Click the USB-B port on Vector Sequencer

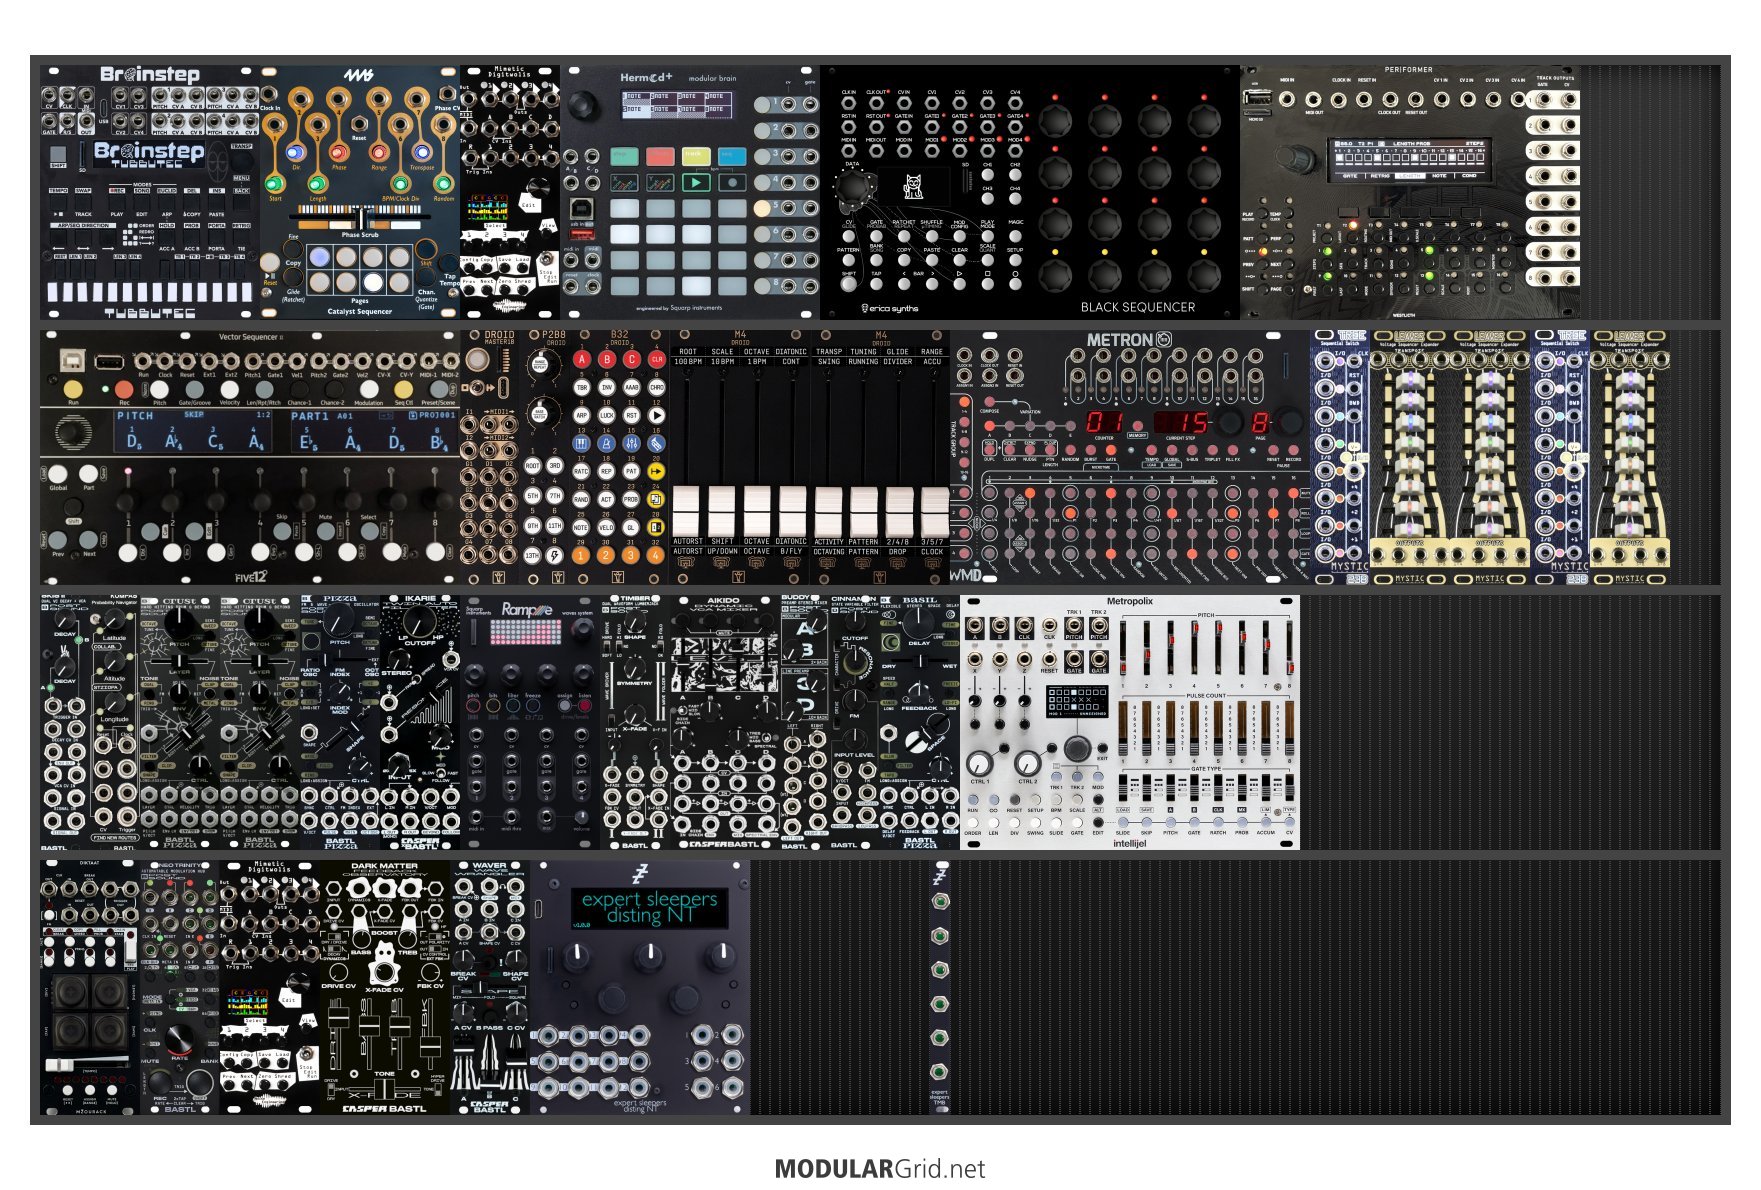(73, 359)
